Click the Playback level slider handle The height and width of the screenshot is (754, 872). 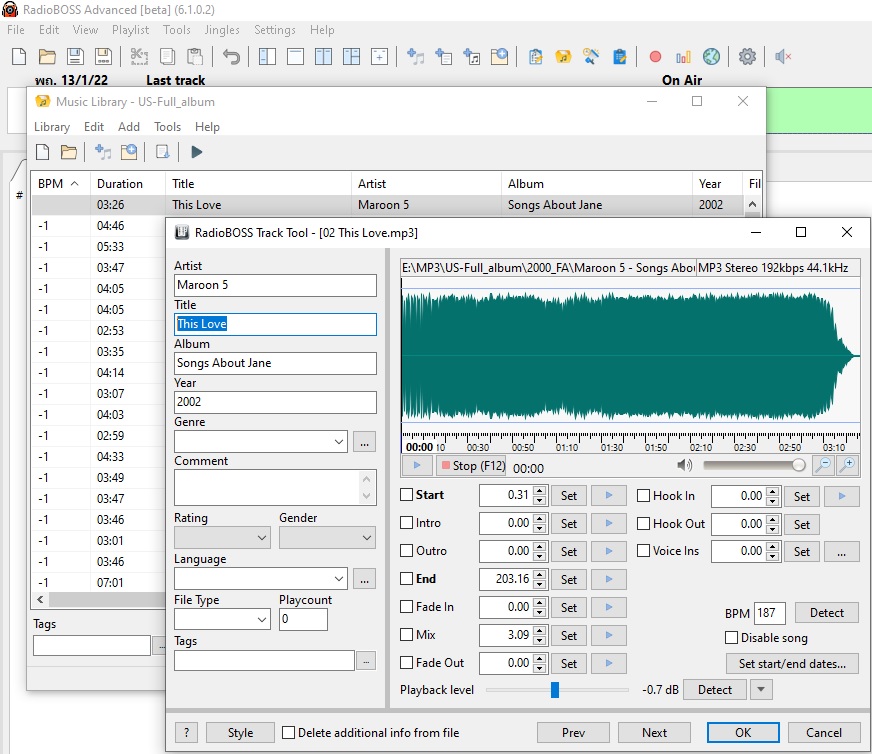pyautogui.click(x=555, y=690)
